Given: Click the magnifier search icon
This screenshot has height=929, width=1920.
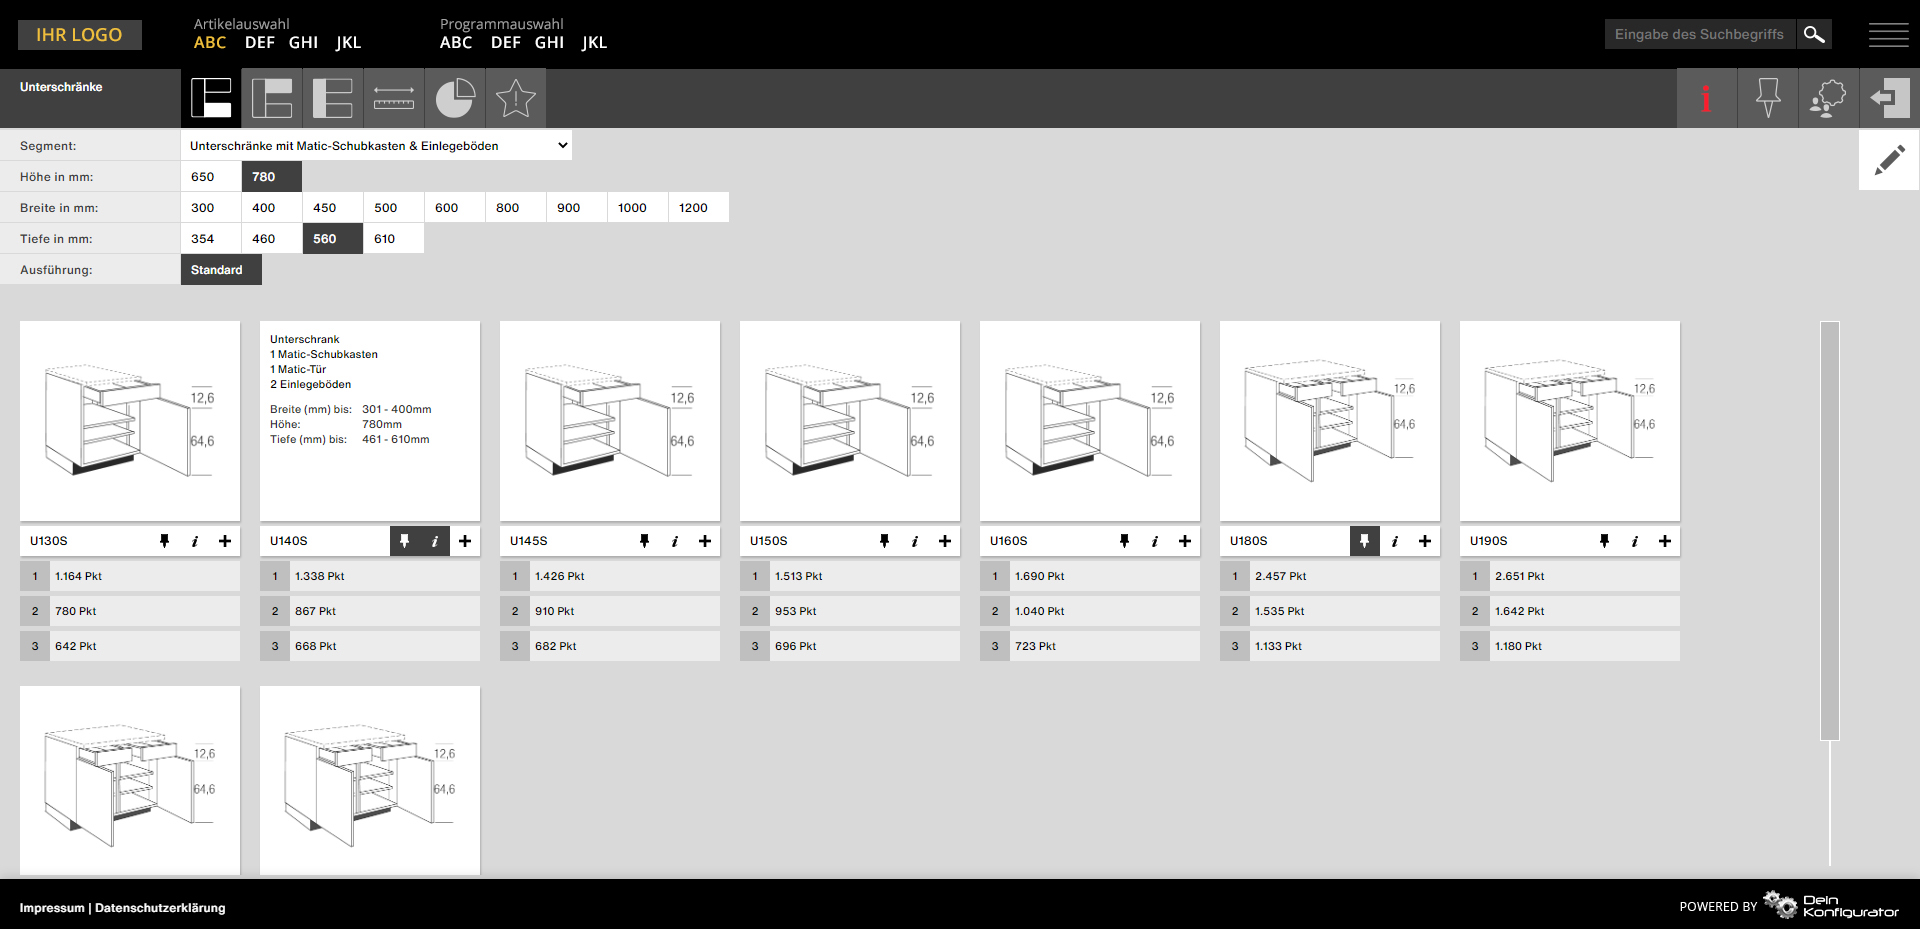Looking at the screenshot, I should tap(1814, 34).
